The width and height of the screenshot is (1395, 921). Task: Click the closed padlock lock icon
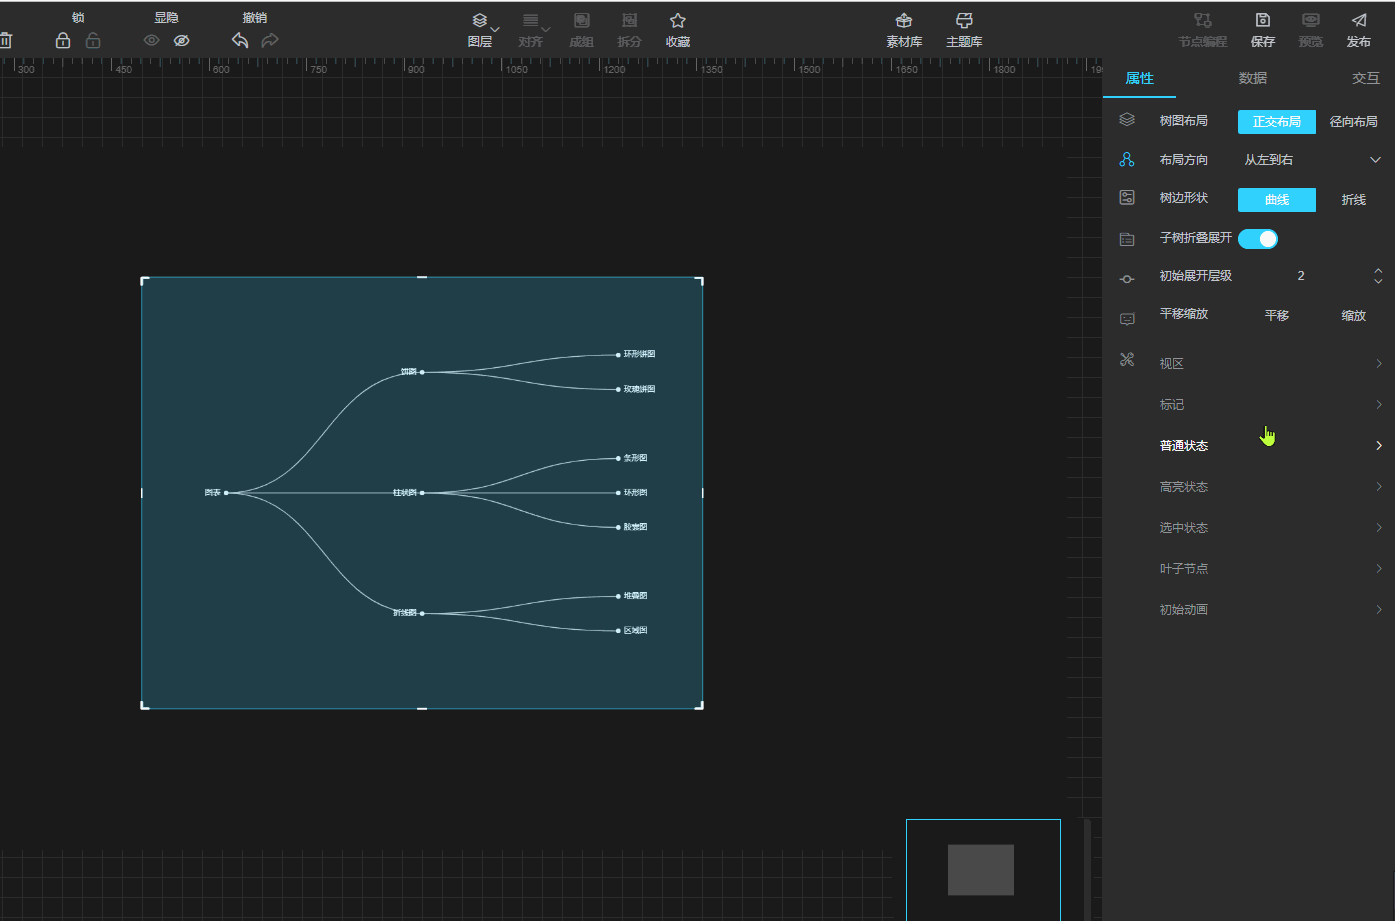click(x=63, y=41)
